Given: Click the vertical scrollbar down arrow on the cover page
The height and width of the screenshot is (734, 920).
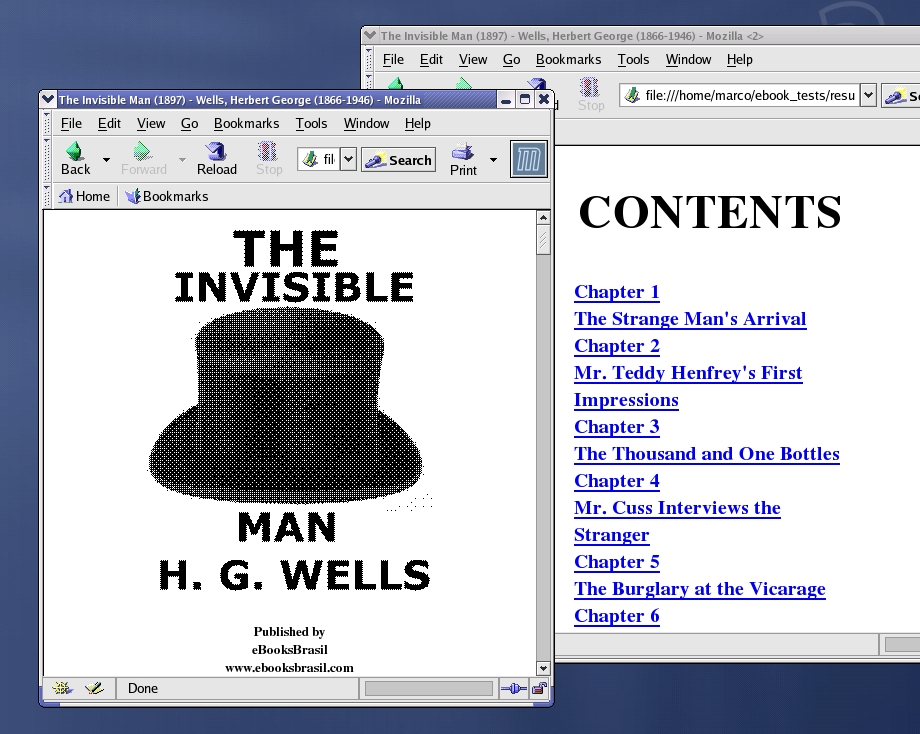Looking at the screenshot, I should (x=543, y=668).
